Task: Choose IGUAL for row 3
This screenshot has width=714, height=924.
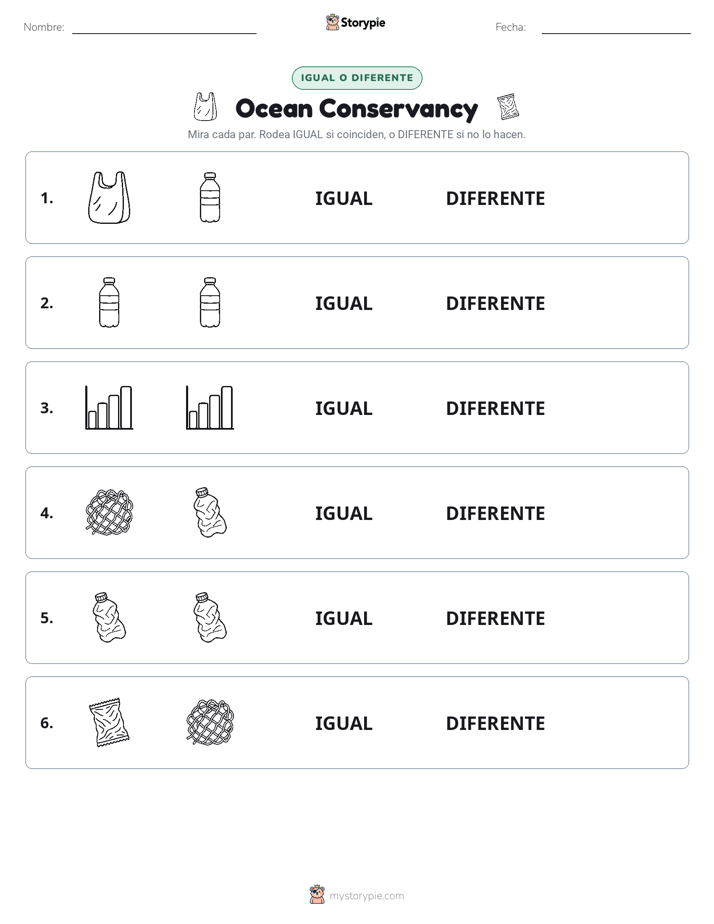Action: [343, 408]
